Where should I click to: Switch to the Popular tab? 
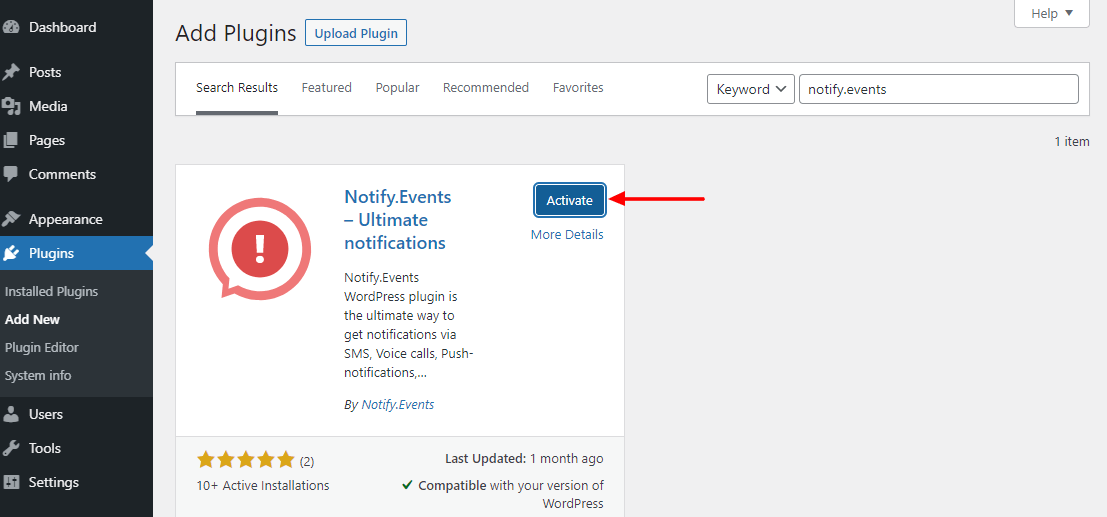tap(397, 88)
